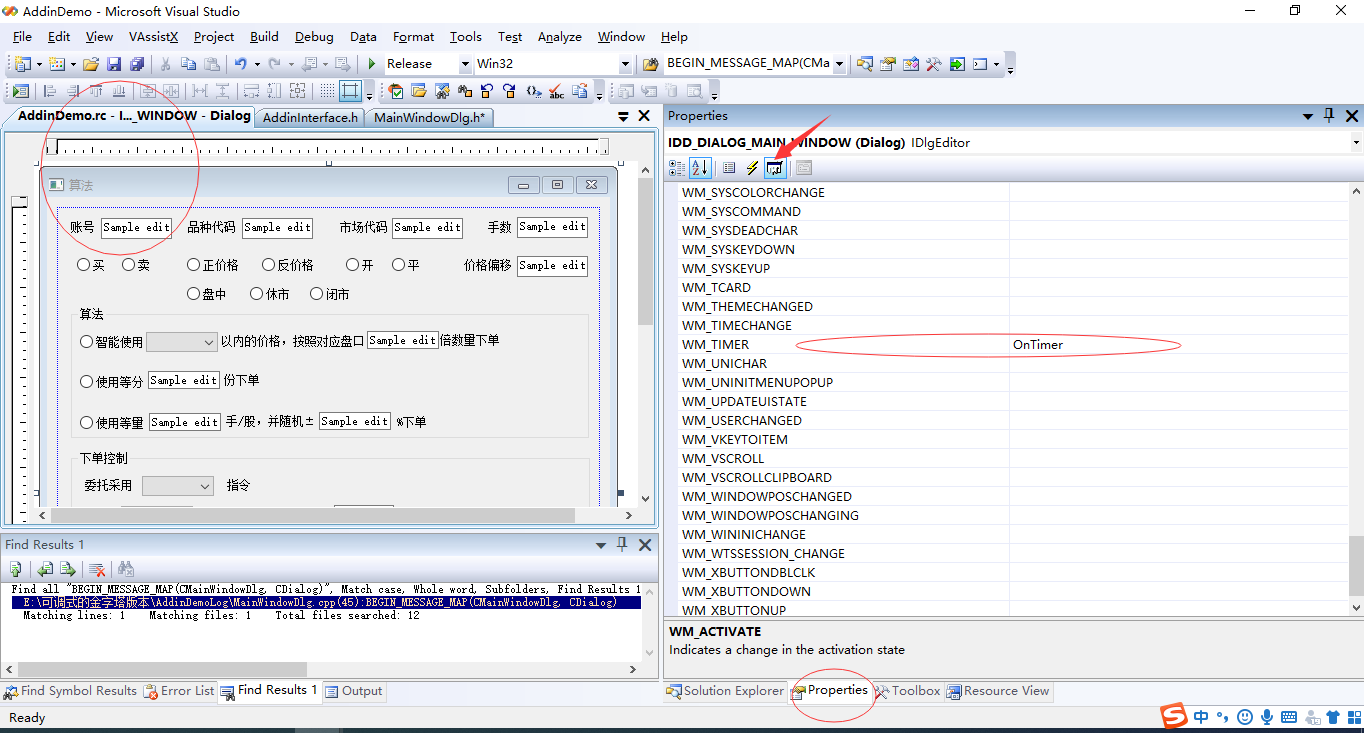Open the editor active files list arrow
Image resolution: width=1364 pixels, height=733 pixels.
point(623,117)
